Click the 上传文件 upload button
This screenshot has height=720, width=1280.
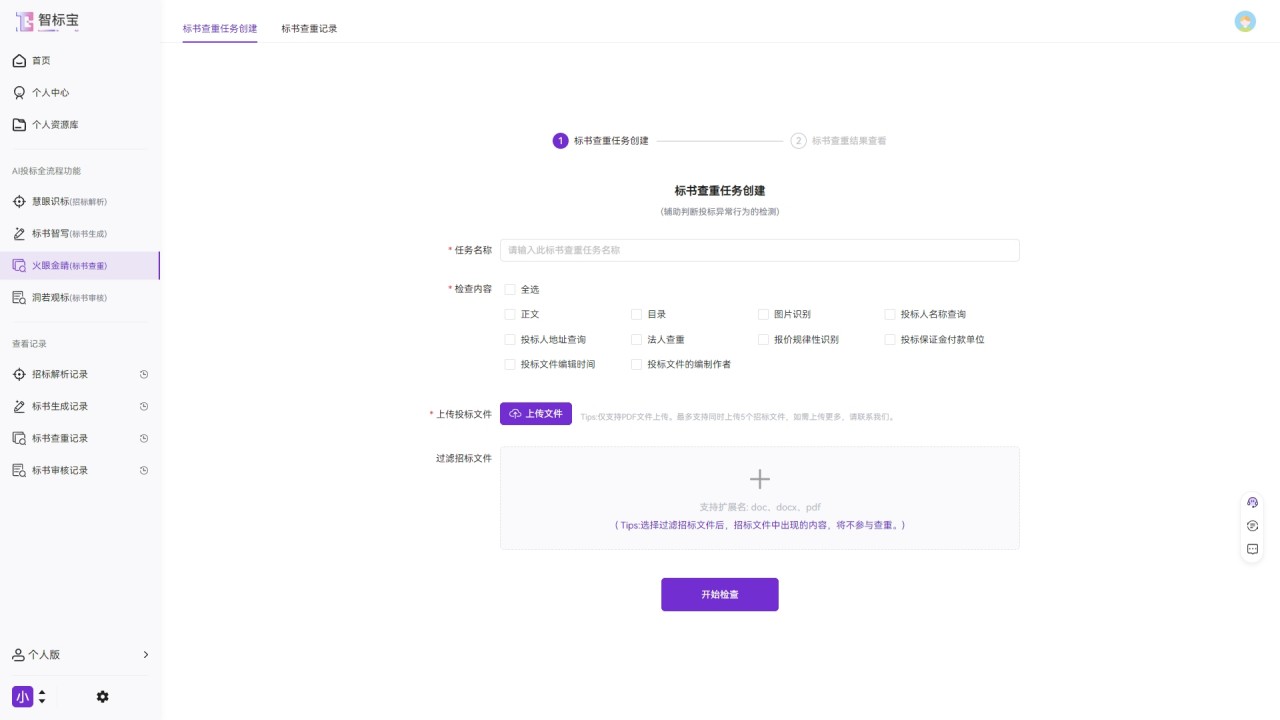[x=536, y=414]
